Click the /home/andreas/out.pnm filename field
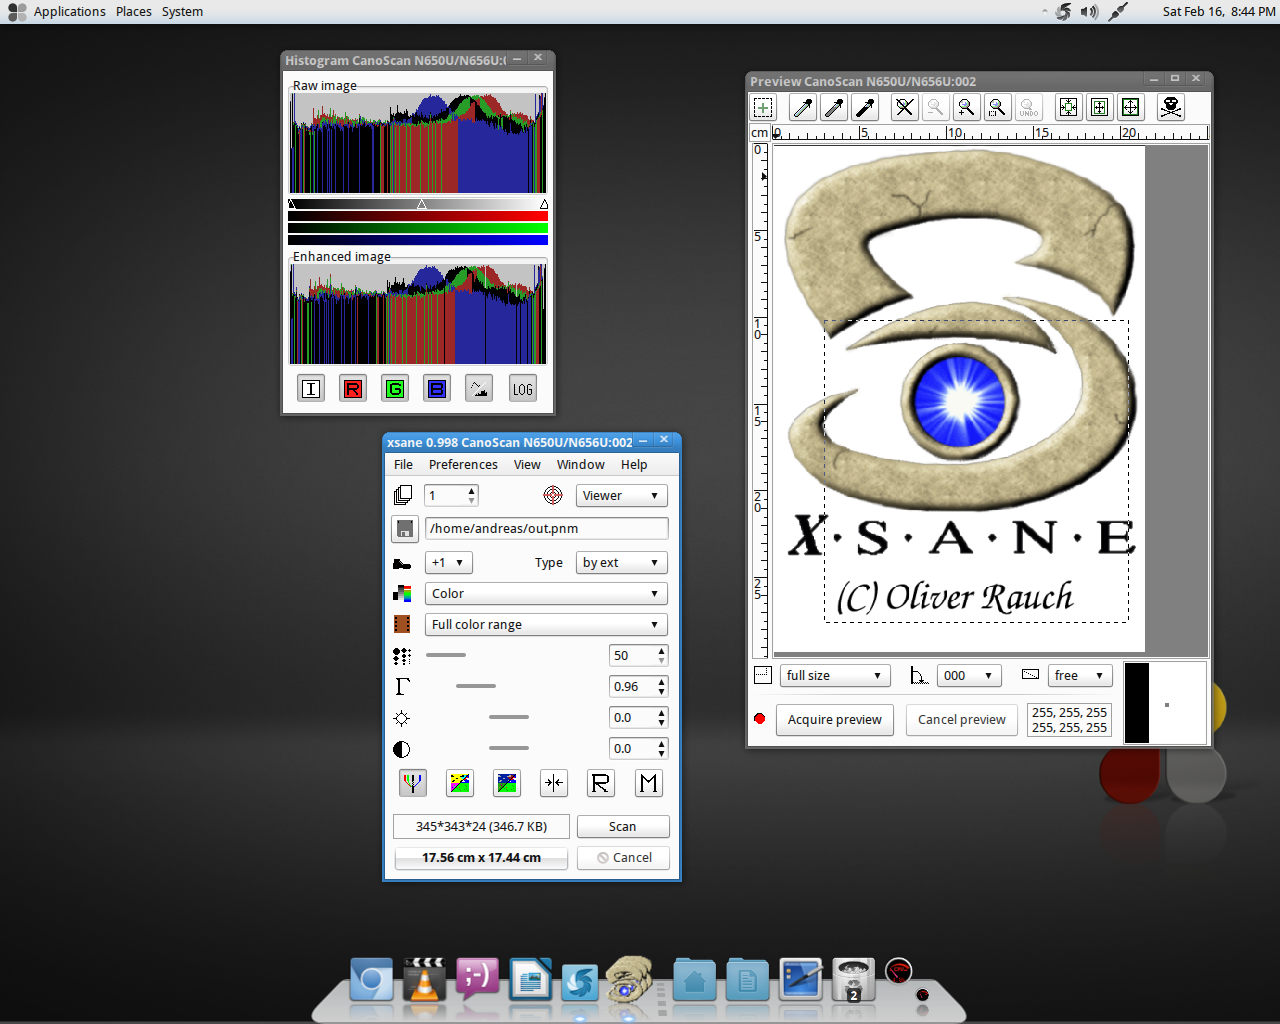The height and width of the screenshot is (1024, 1280). click(546, 529)
